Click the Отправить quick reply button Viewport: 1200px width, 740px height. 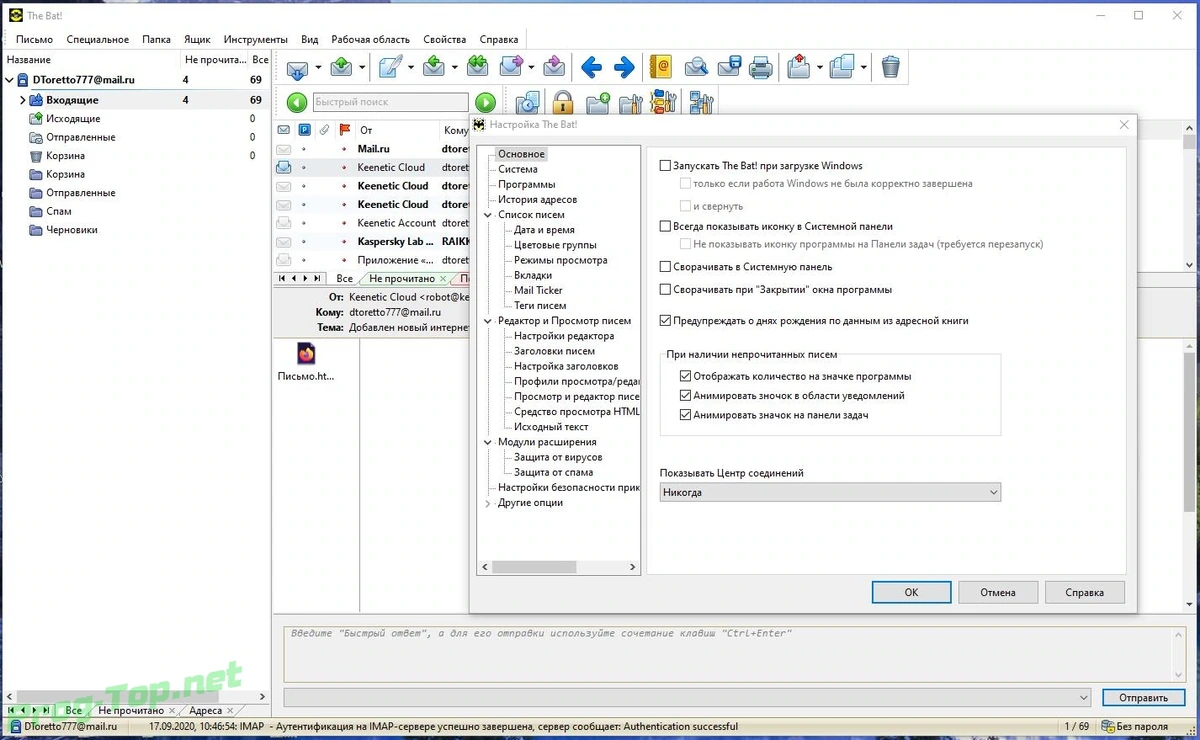coord(1143,698)
